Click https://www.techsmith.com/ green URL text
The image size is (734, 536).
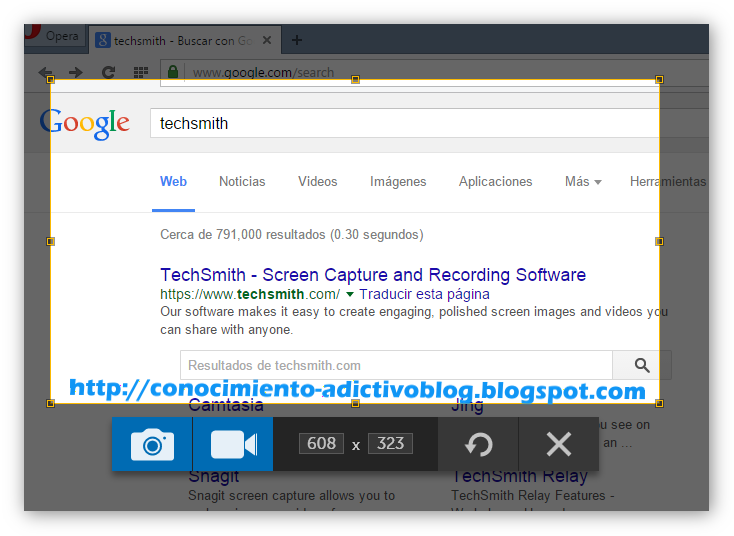[250, 294]
